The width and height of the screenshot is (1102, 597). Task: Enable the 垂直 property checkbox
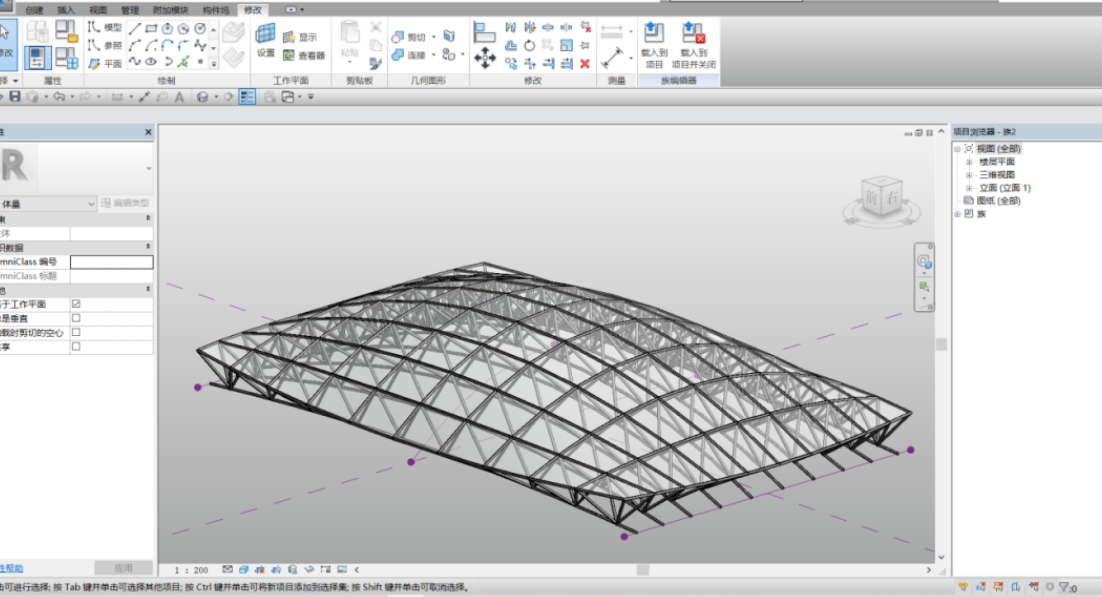click(76, 318)
